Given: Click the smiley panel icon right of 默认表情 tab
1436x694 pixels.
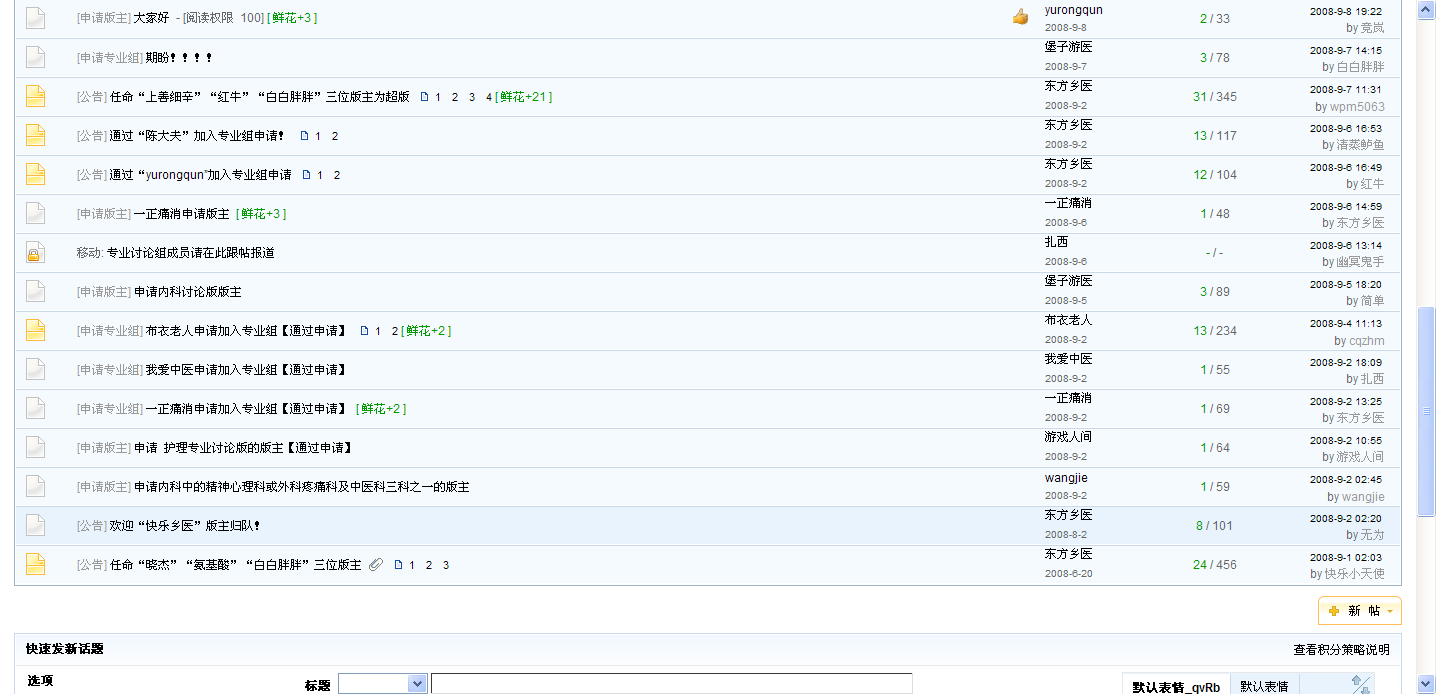Looking at the screenshot, I should pyautogui.click(x=1361, y=685).
